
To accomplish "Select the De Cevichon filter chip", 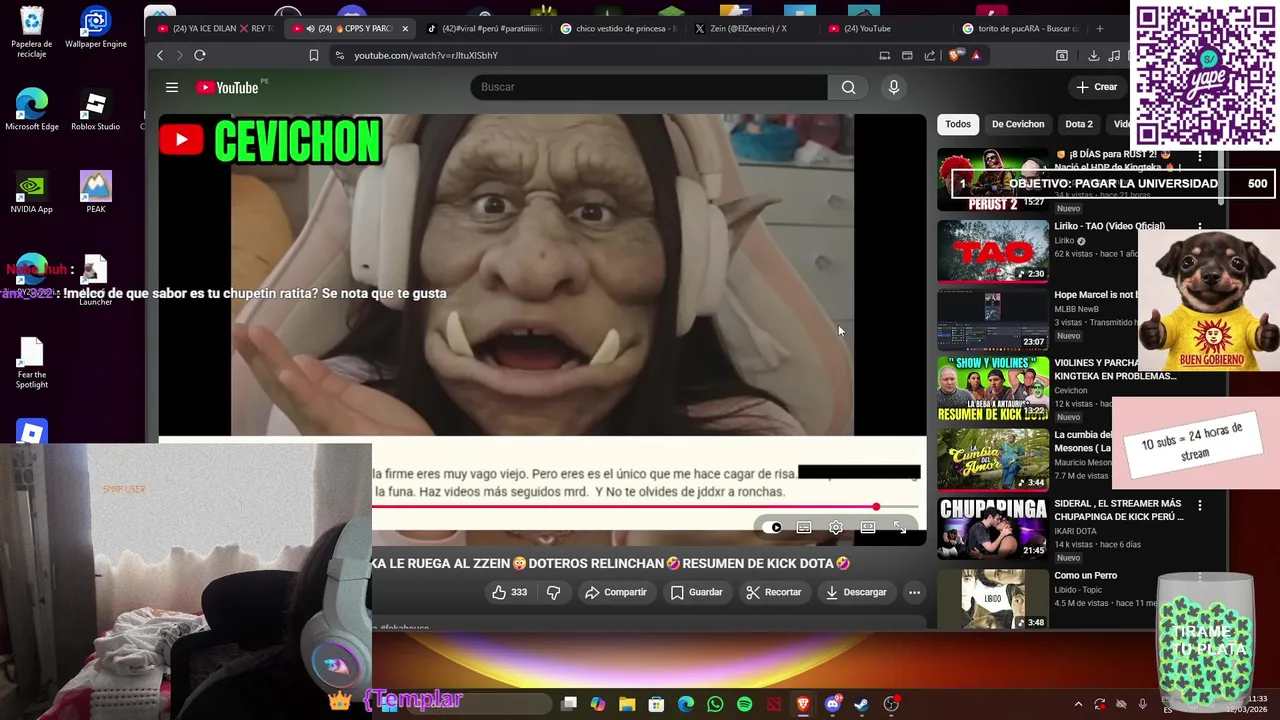I will [x=1018, y=124].
